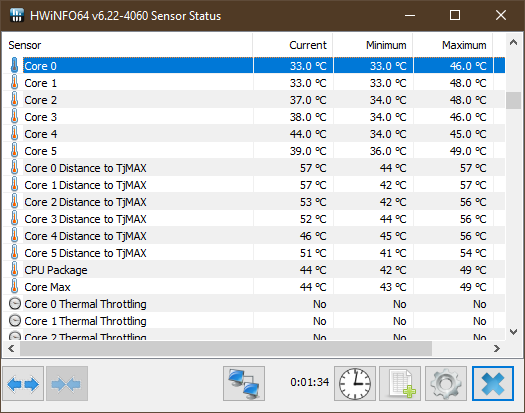Select the Core 4 Distance to TjMAX label
The height and width of the screenshot is (413, 525).
pos(85,236)
